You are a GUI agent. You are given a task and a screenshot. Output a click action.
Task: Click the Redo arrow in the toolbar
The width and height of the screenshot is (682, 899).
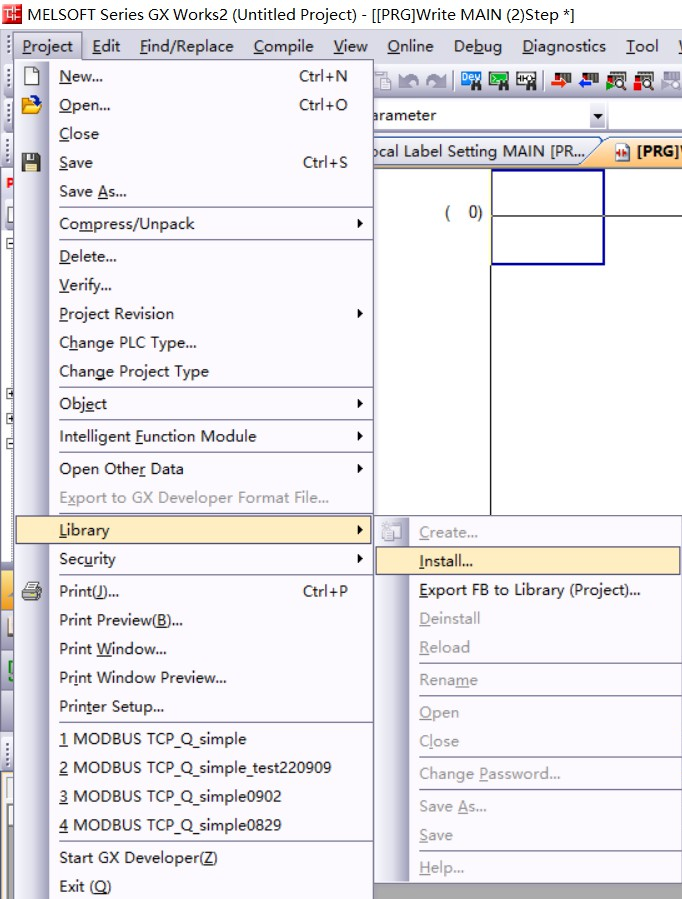click(x=436, y=81)
